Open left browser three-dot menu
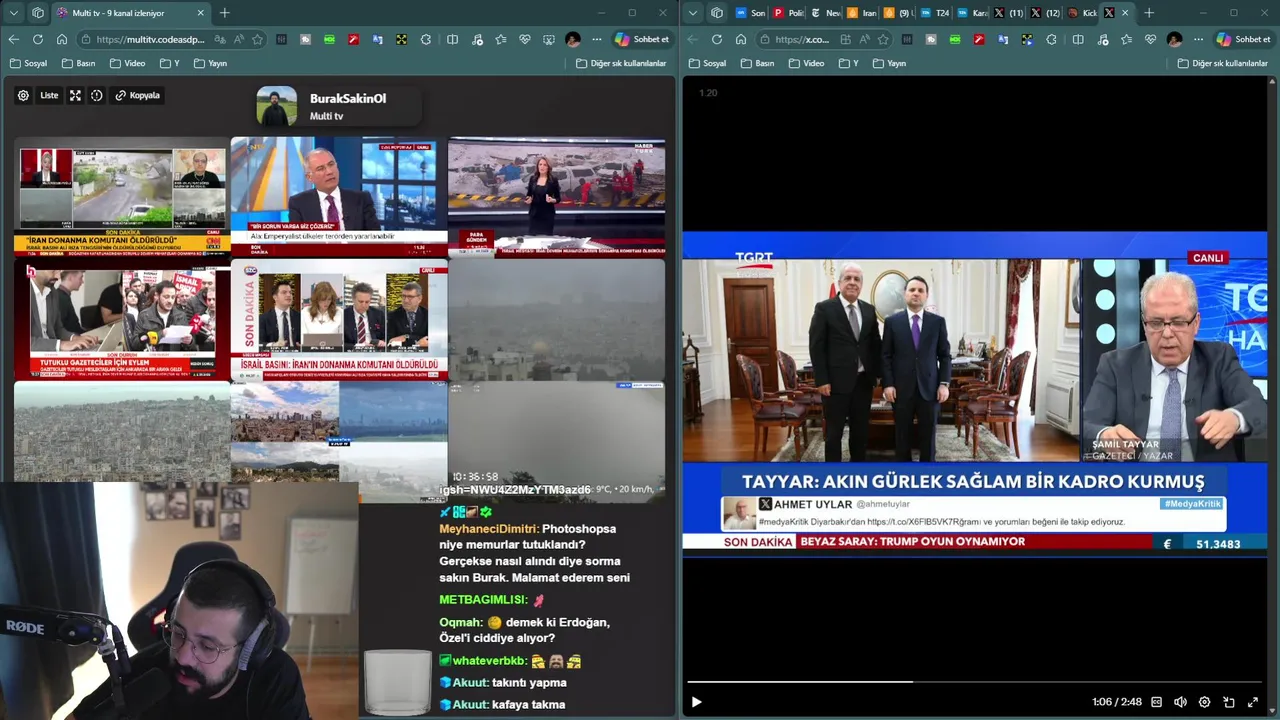The image size is (1280, 720). [x=597, y=39]
